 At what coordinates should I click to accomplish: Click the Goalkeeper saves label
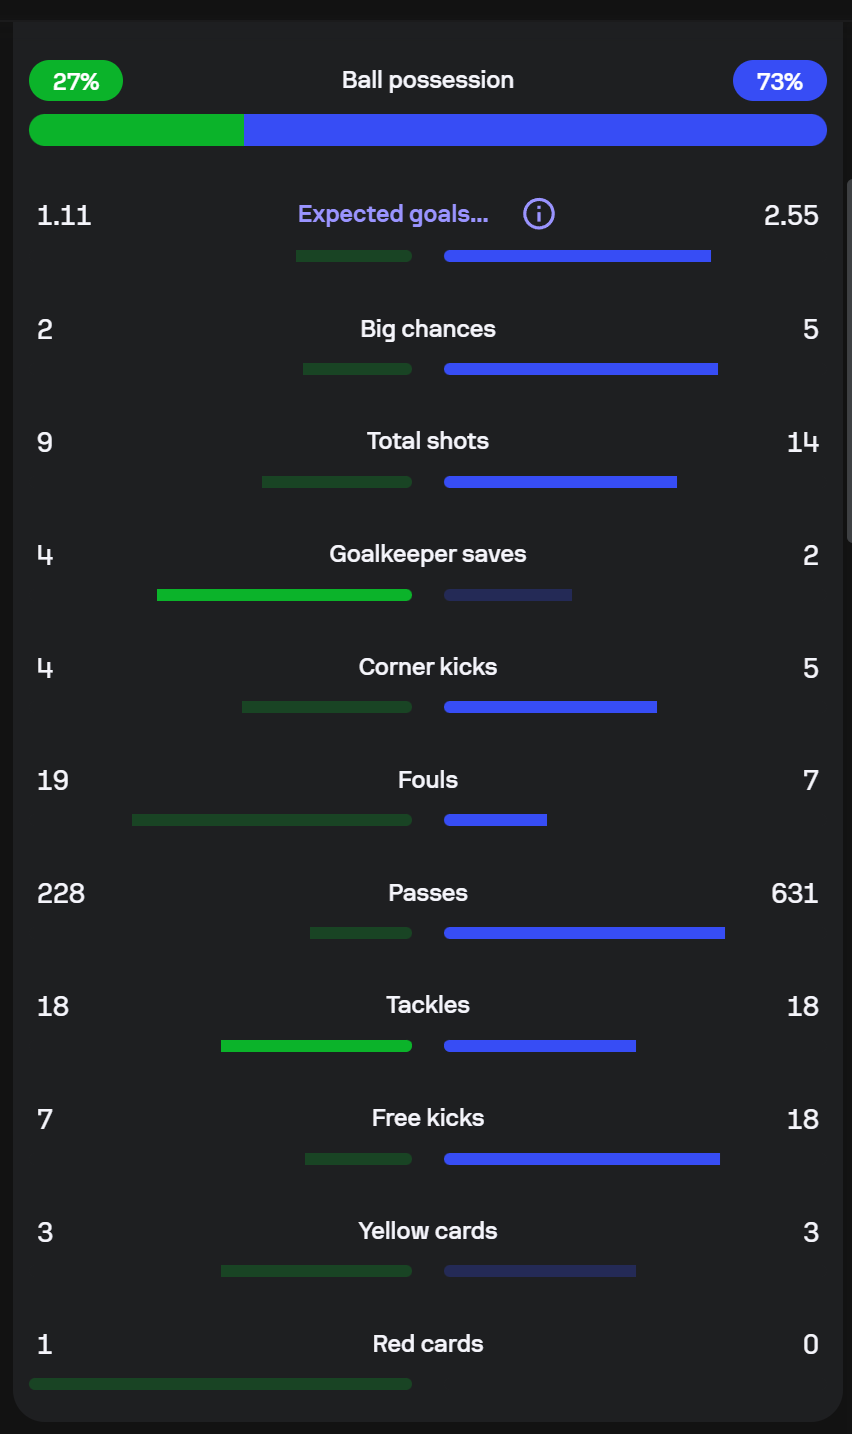[428, 554]
